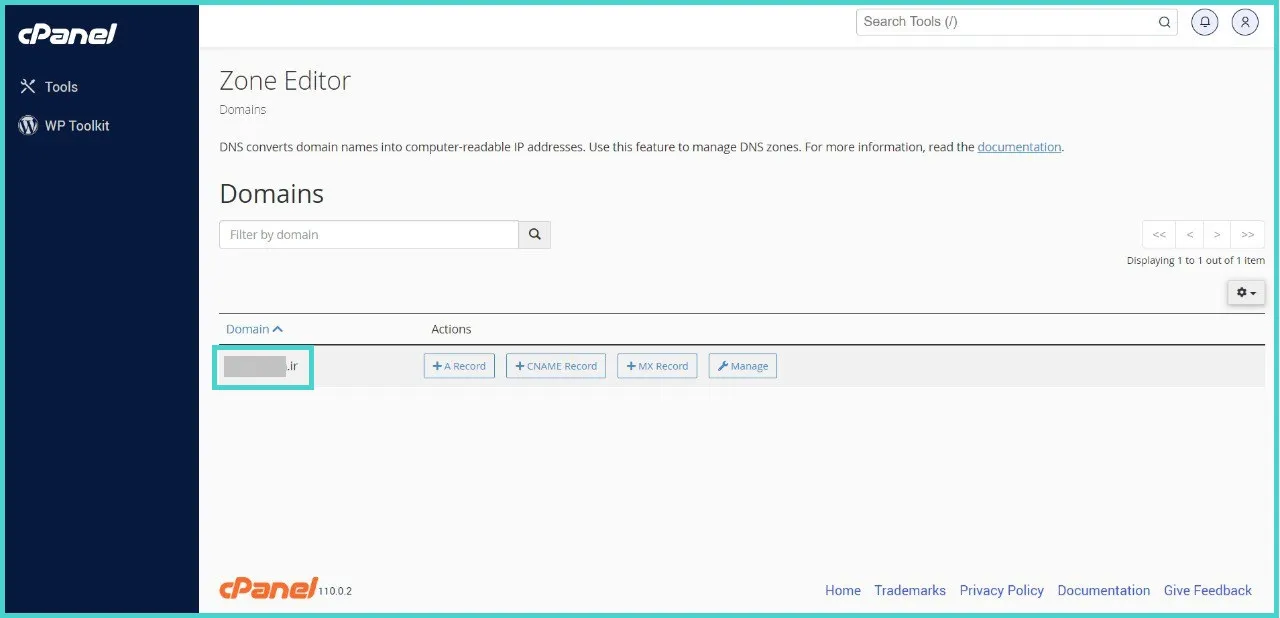Click the version number 110.0.2
Screen dimensions: 1280x618
[335, 592]
